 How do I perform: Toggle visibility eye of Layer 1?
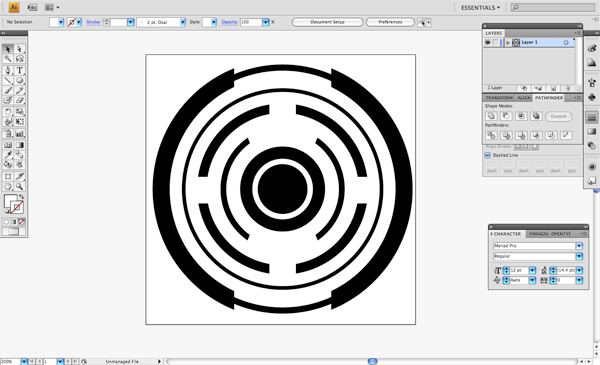pyautogui.click(x=488, y=42)
